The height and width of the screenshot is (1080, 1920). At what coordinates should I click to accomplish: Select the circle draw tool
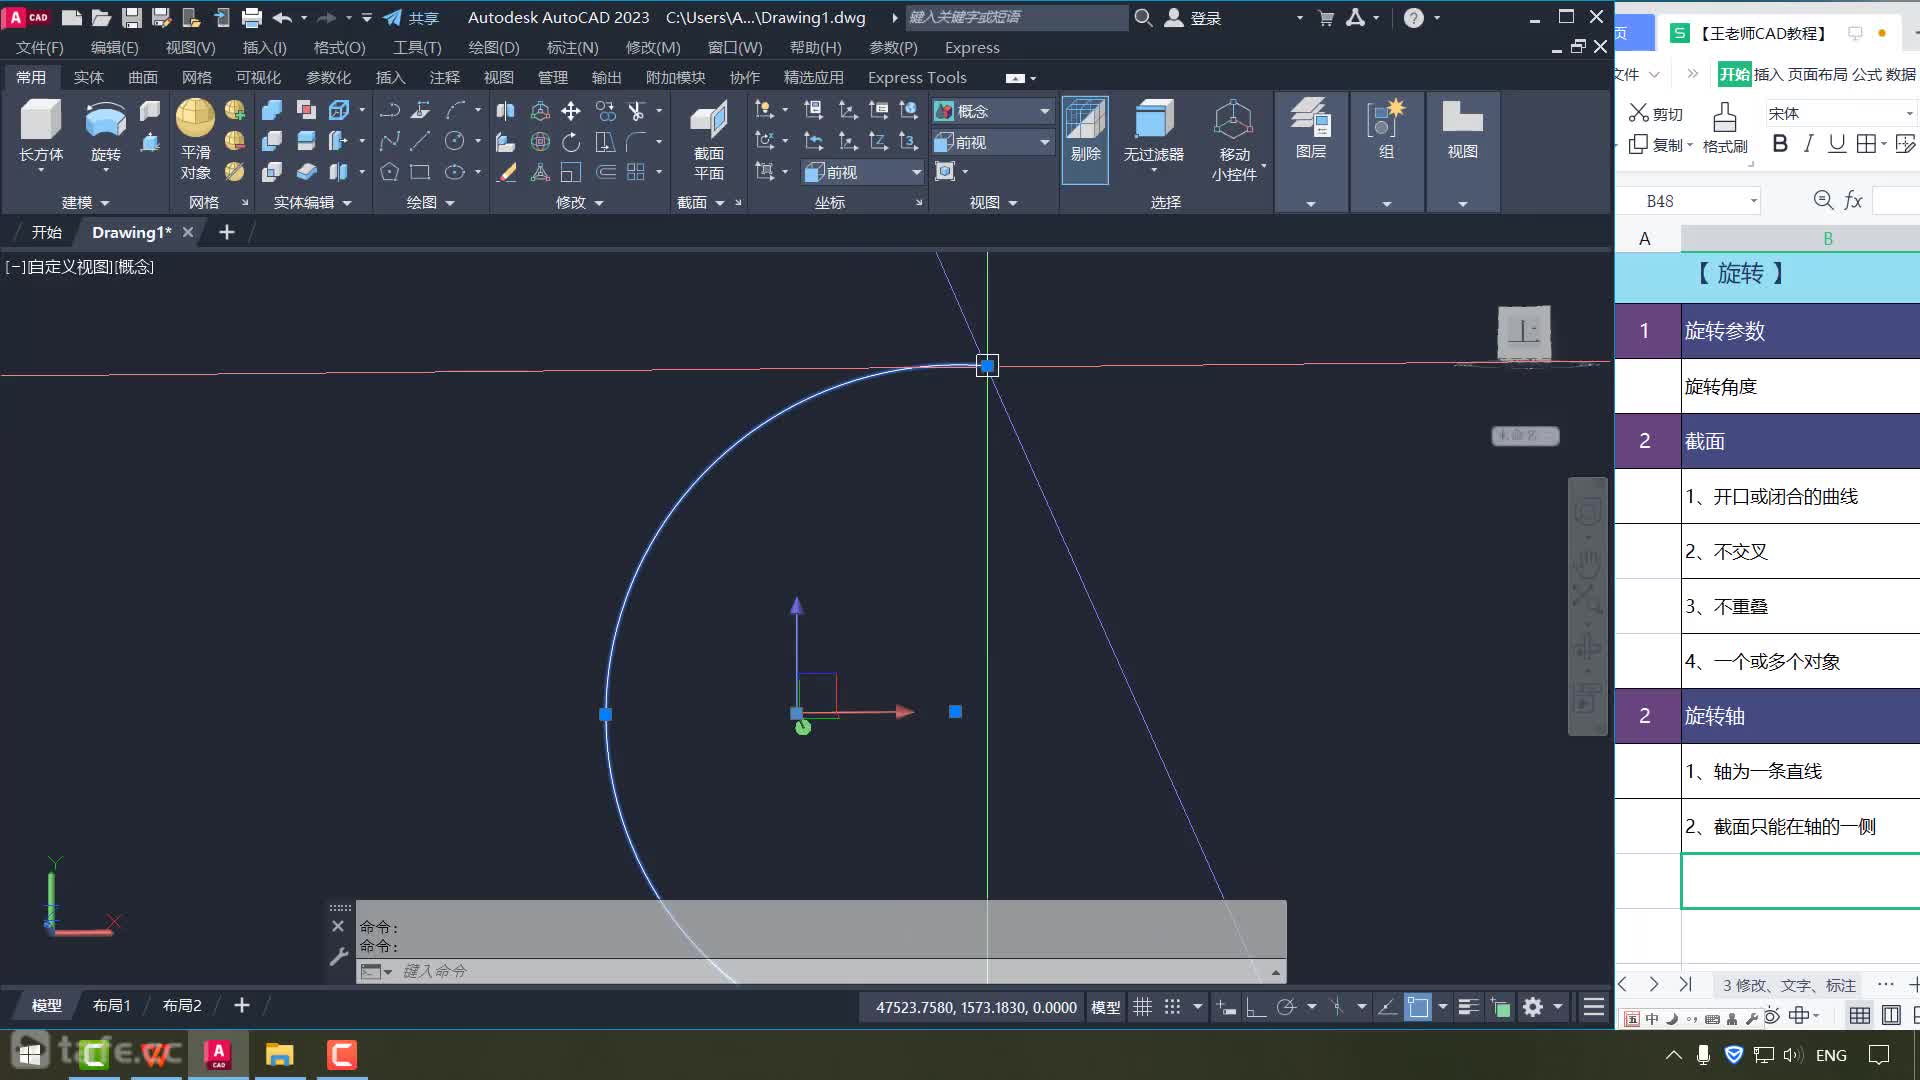point(454,142)
